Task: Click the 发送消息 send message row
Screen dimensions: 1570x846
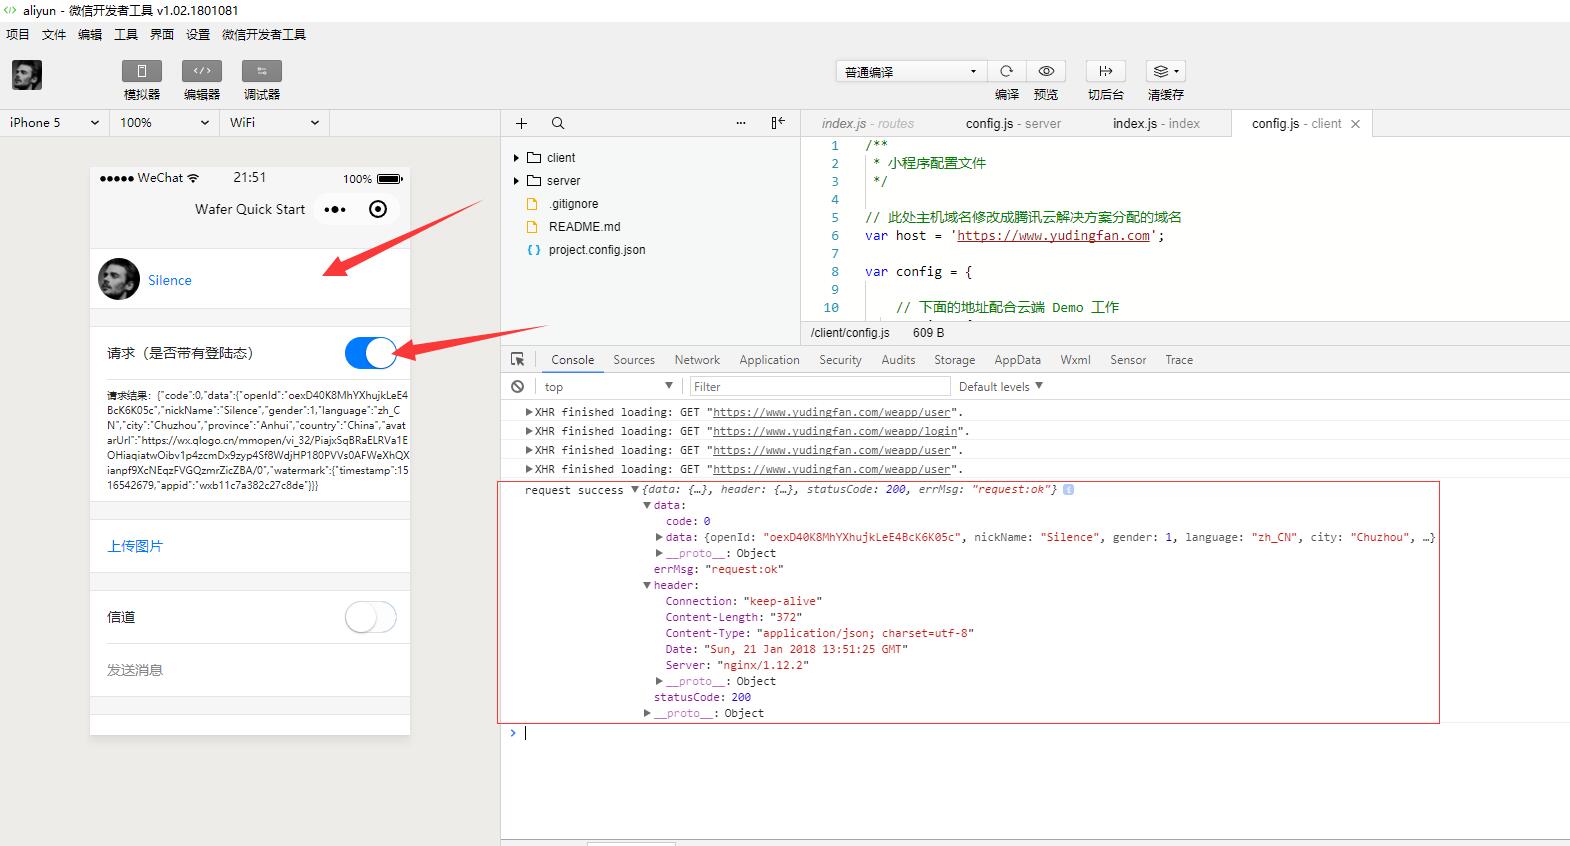Action: click(x=250, y=670)
